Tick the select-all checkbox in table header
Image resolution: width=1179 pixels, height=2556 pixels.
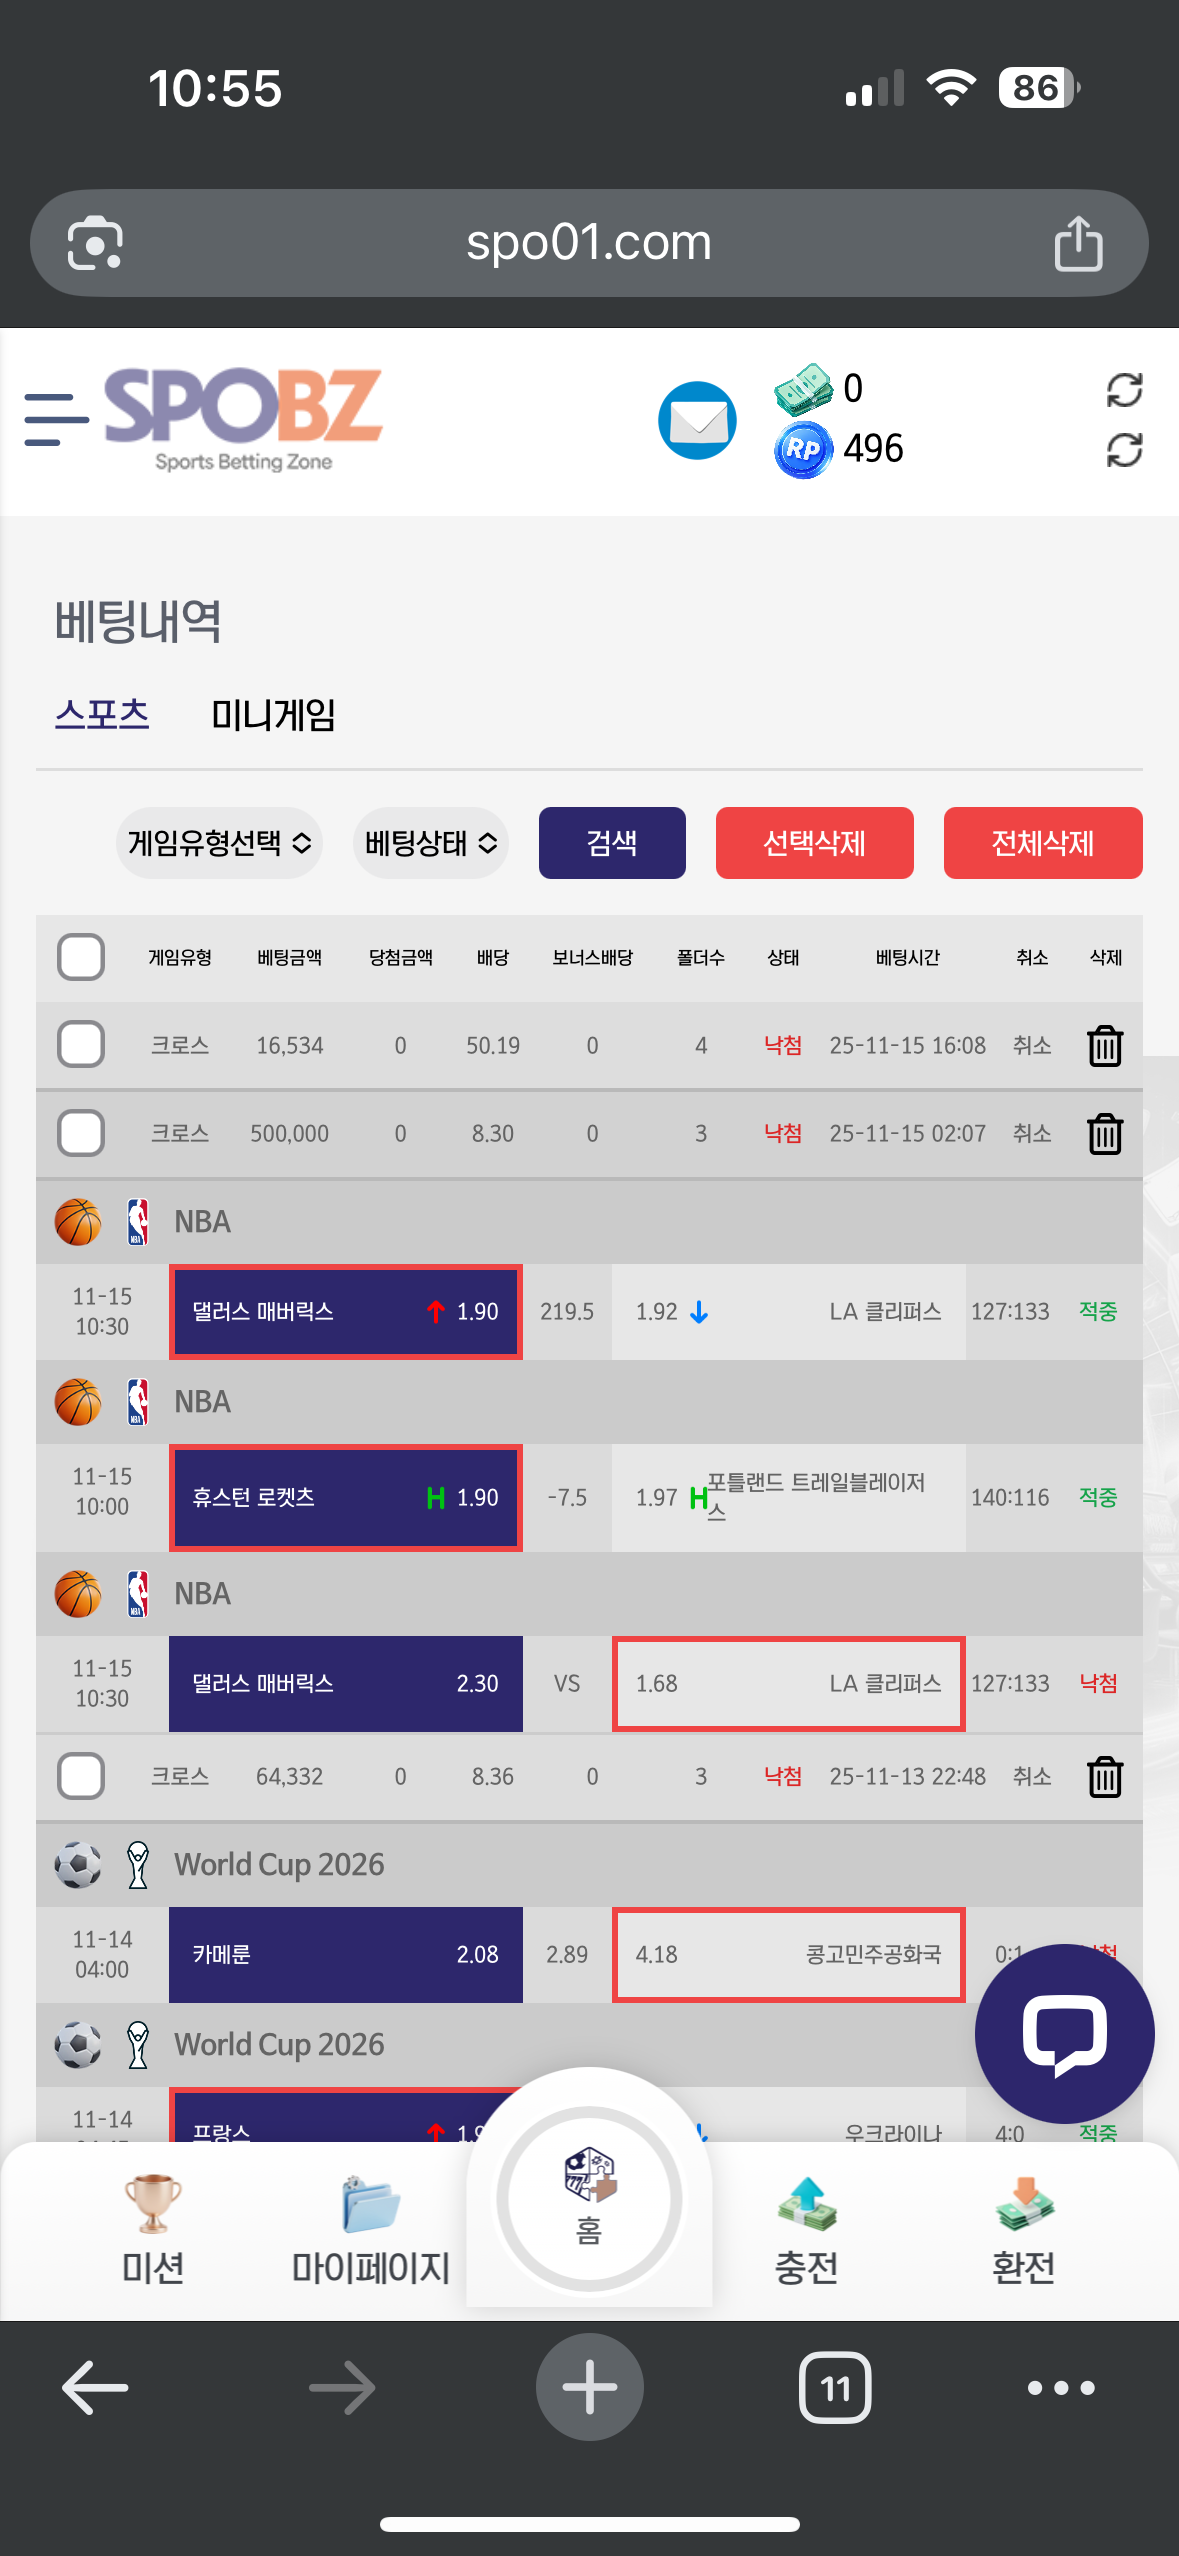[x=81, y=957]
